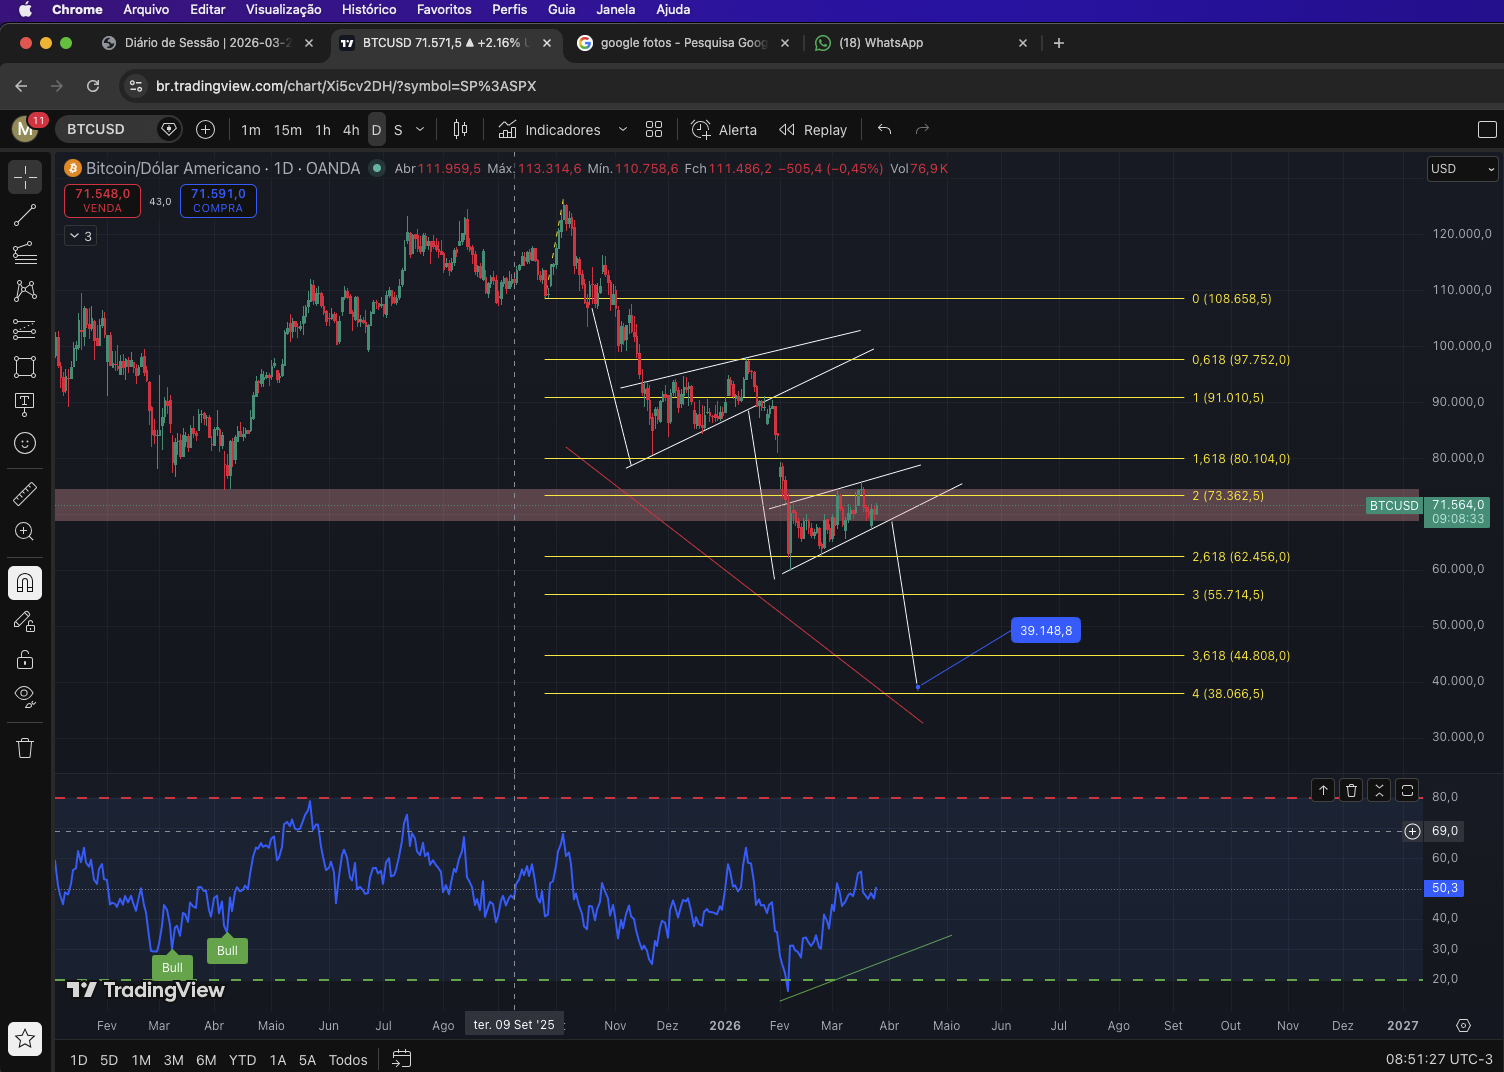The width and height of the screenshot is (1504, 1072).
Task: Select the text annotation tool
Action: 25,403
